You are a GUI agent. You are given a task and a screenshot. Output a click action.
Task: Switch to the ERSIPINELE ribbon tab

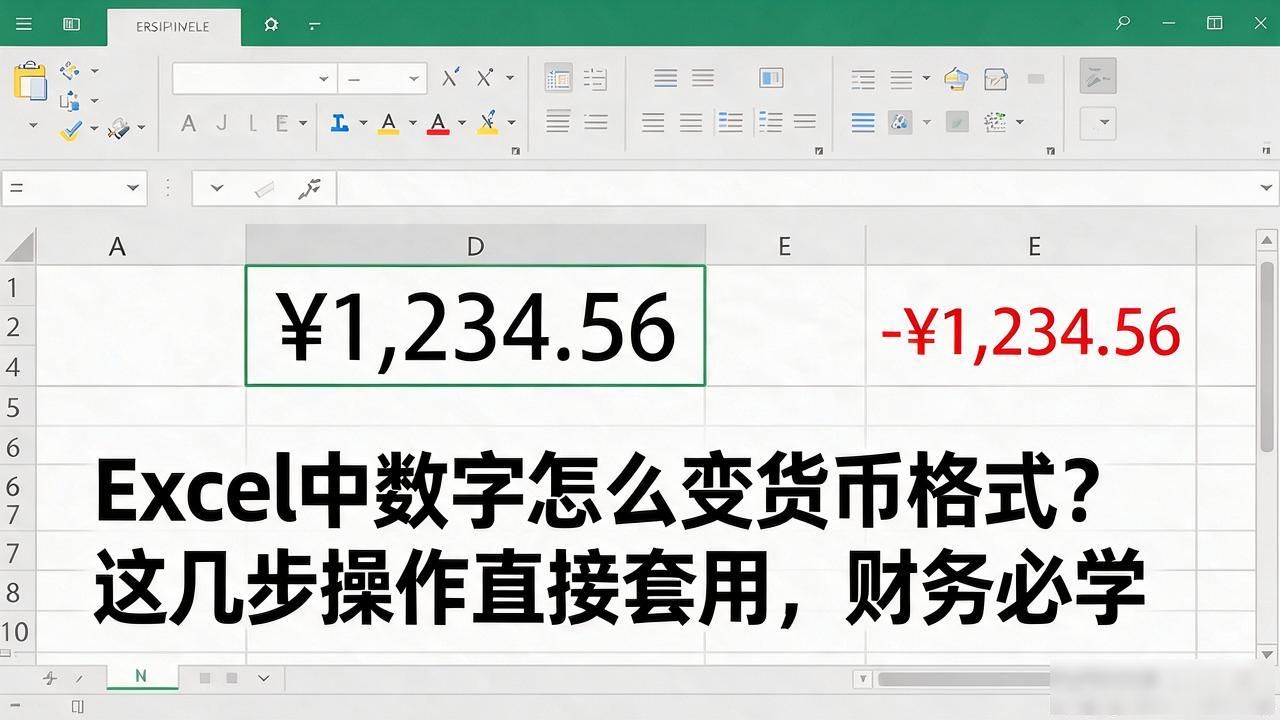pos(172,26)
